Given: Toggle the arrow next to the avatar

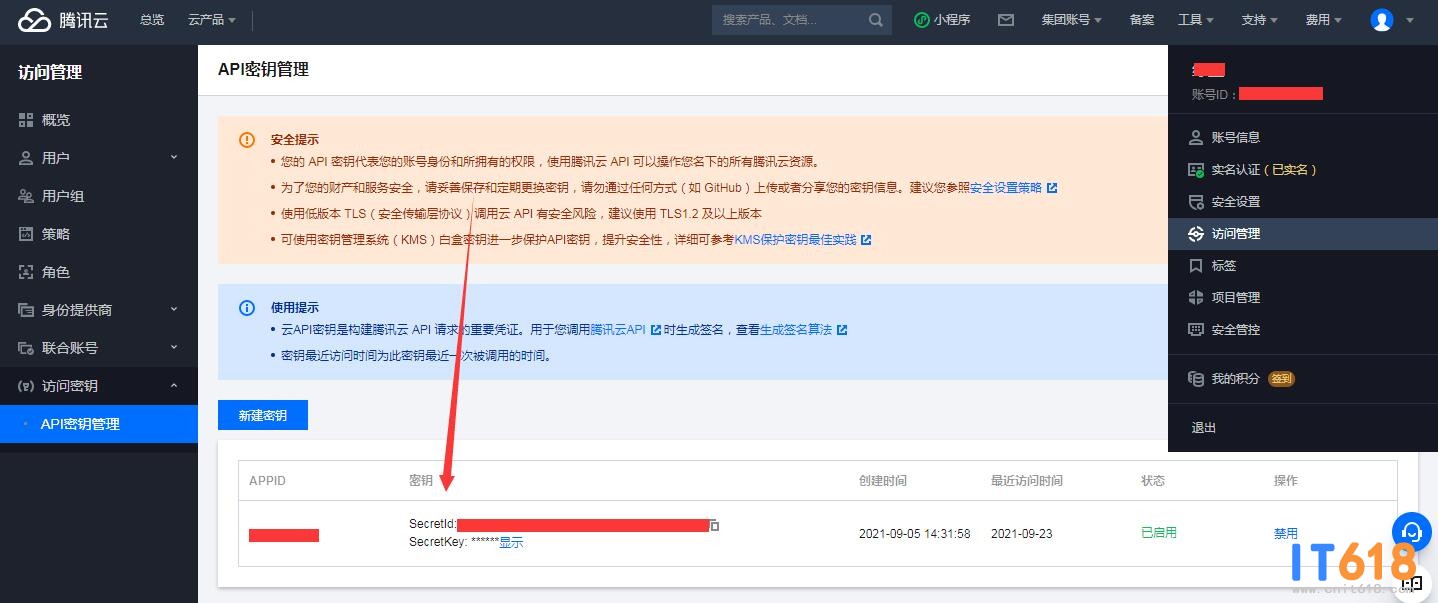Looking at the screenshot, I should [1410, 20].
